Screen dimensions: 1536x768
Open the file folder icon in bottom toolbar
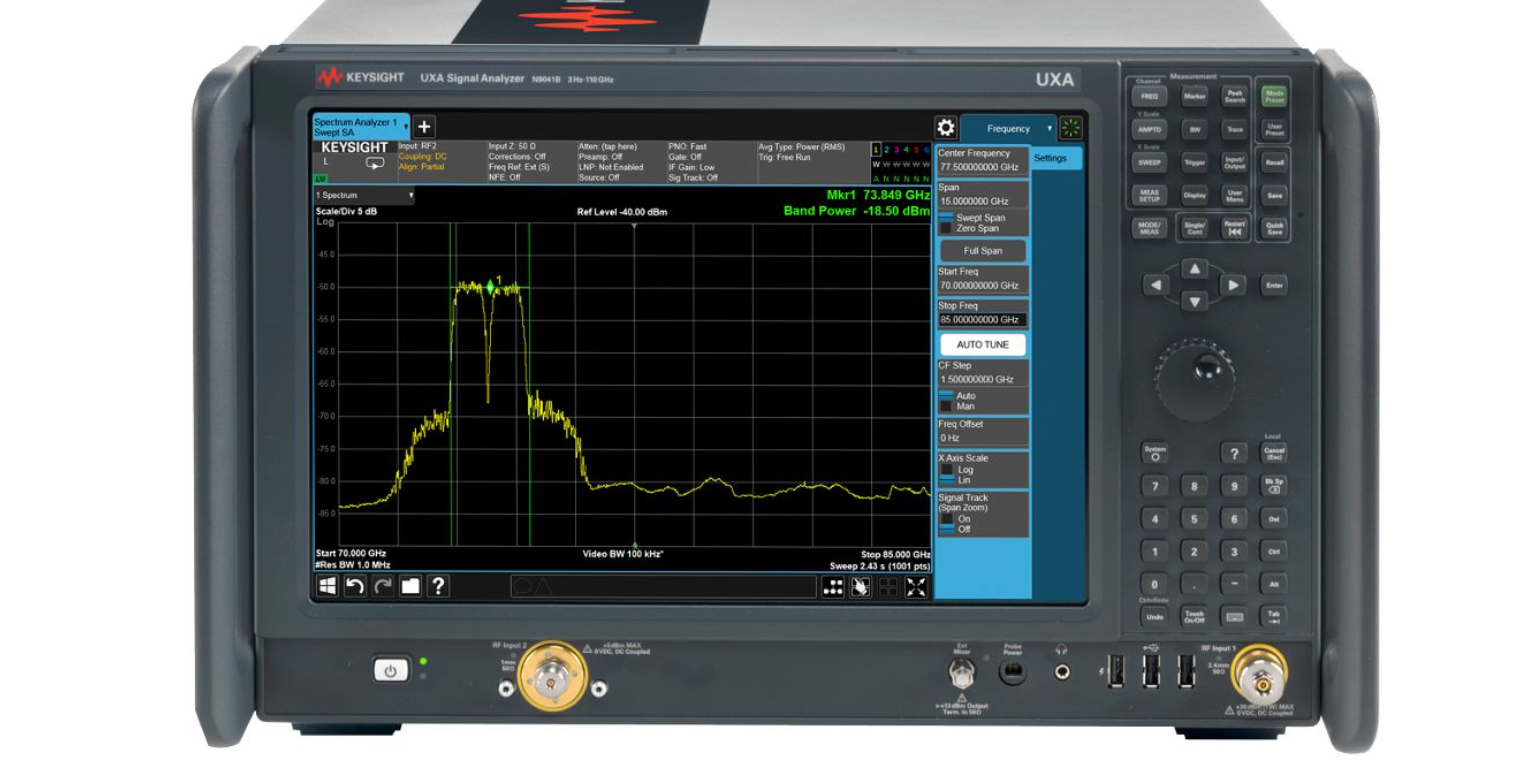pyautogui.click(x=410, y=586)
